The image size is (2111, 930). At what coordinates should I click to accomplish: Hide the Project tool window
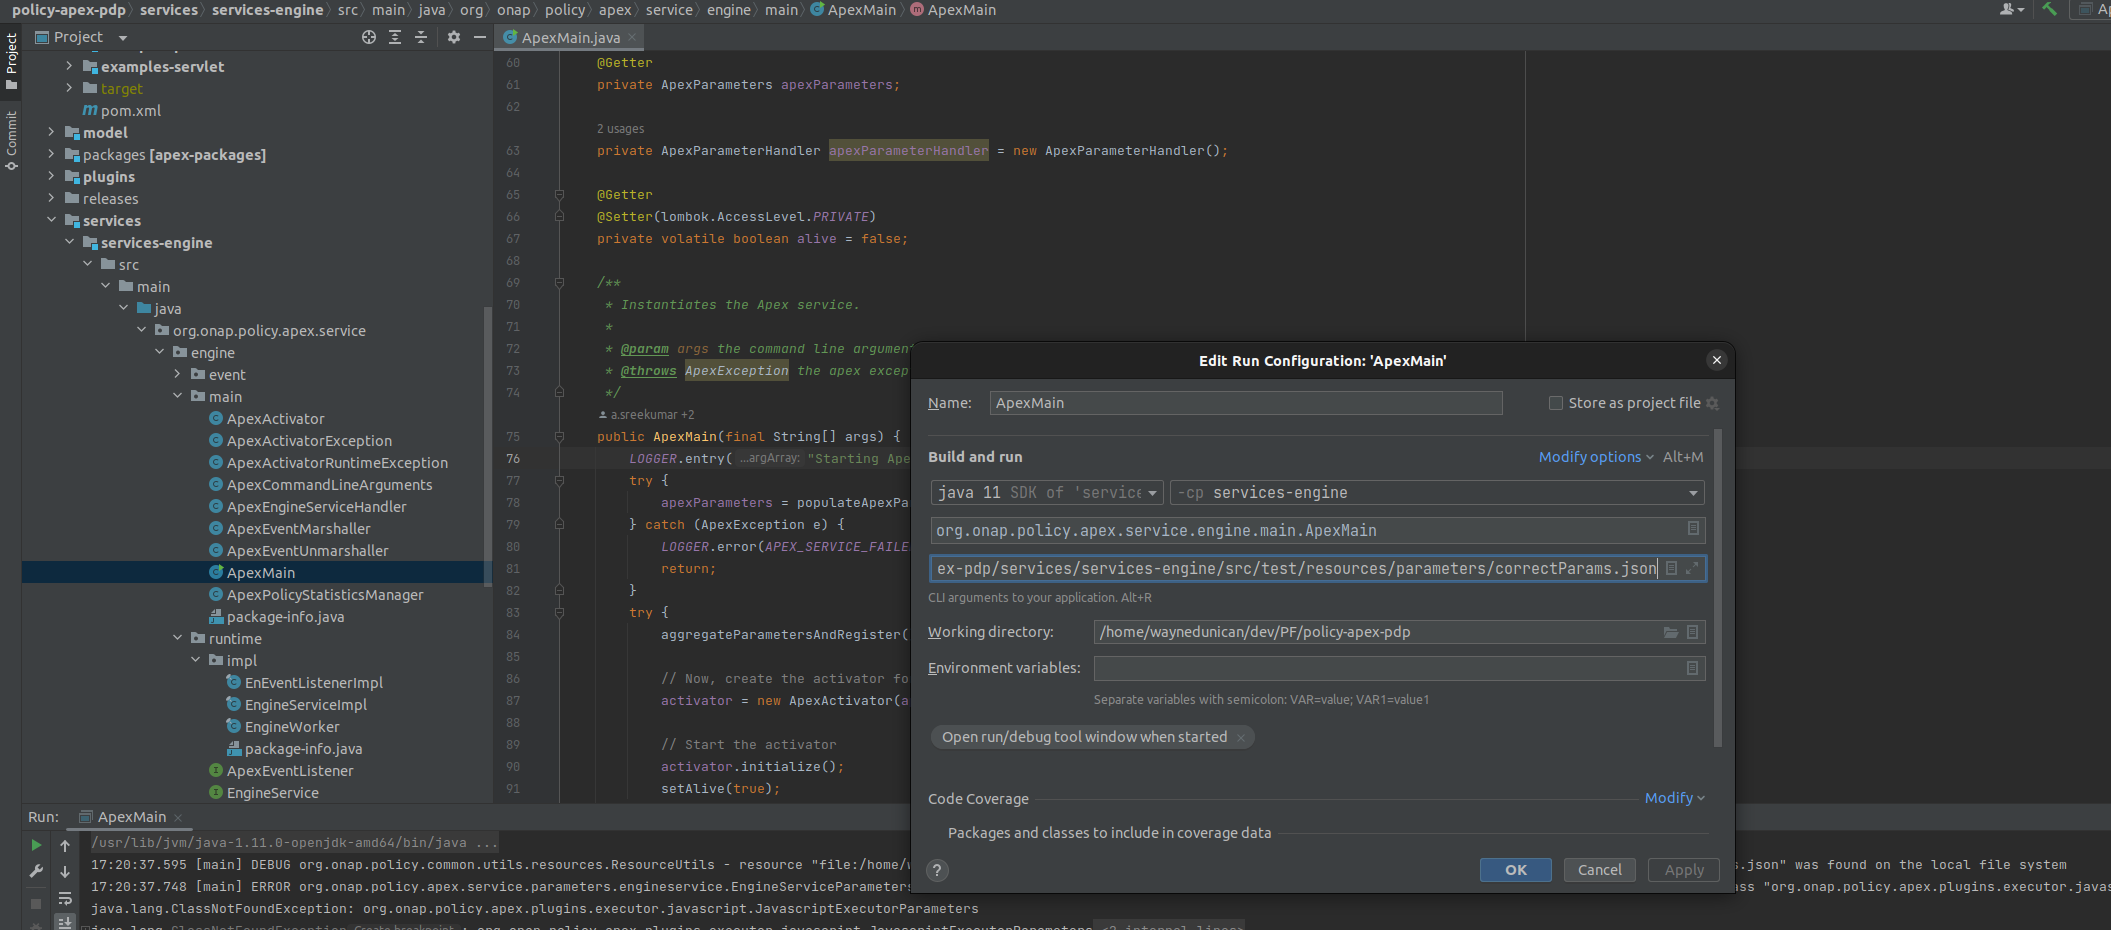(x=480, y=37)
